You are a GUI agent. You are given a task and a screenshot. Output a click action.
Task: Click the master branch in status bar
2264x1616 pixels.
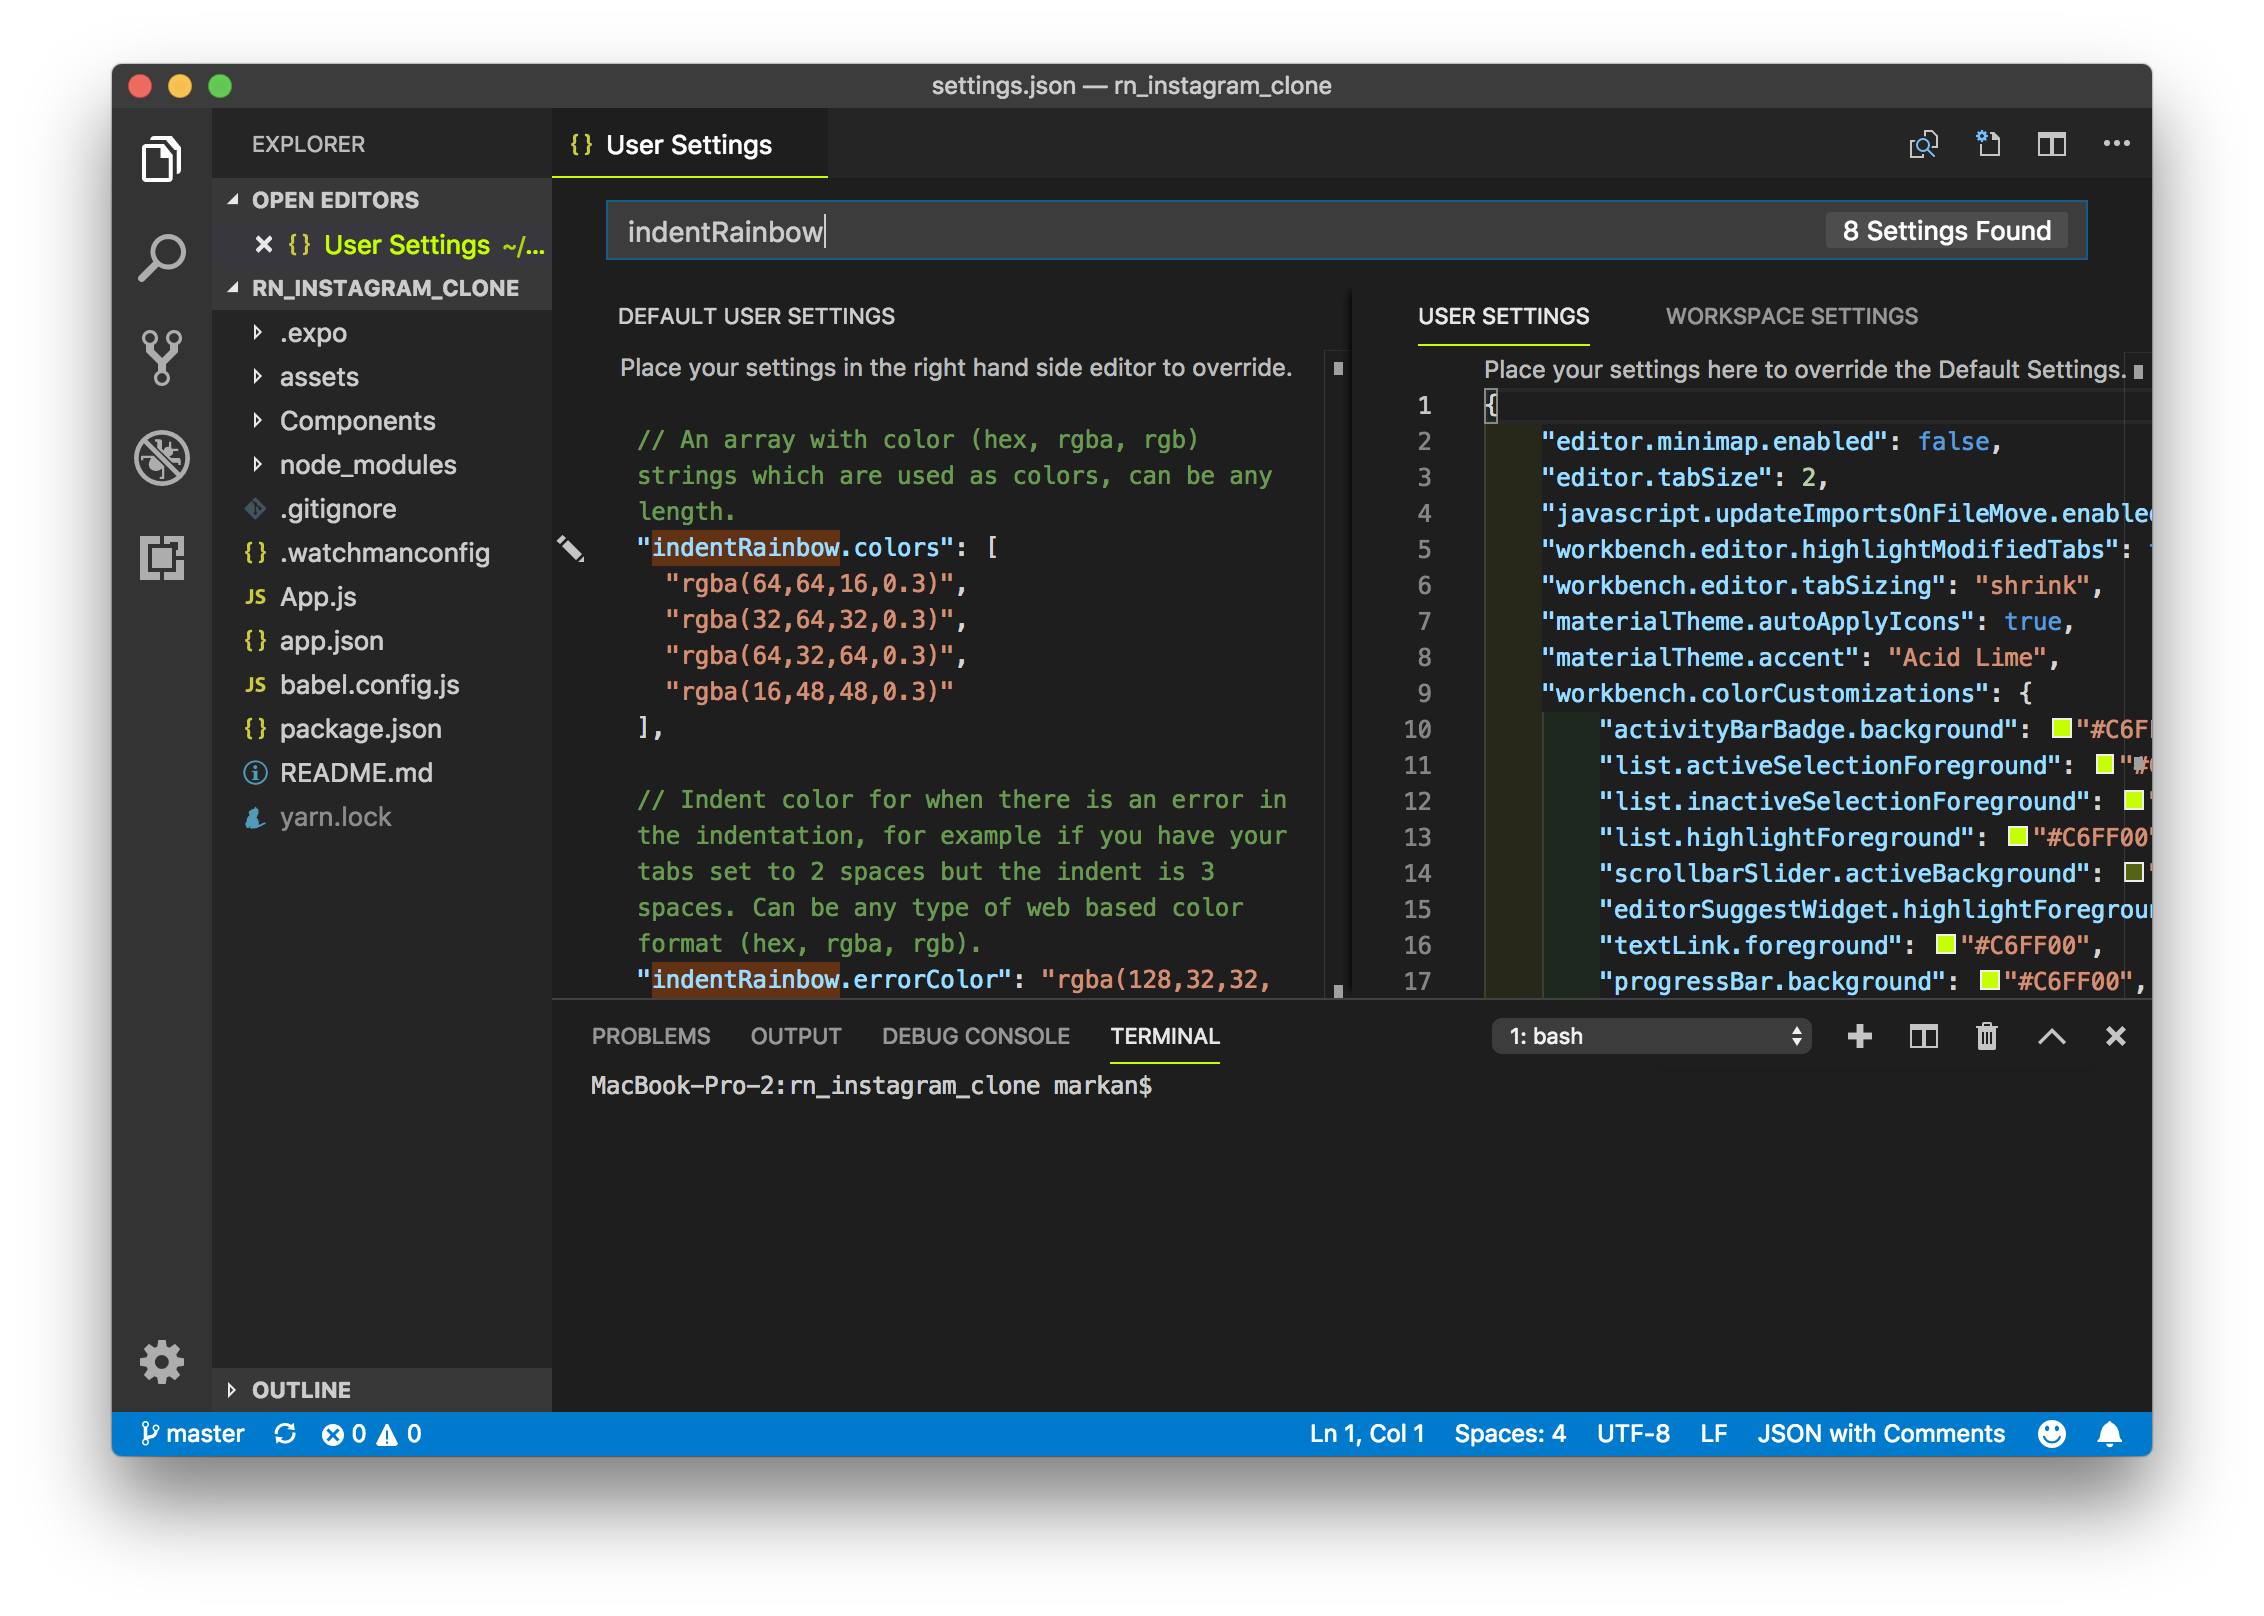click(194, 1434)
